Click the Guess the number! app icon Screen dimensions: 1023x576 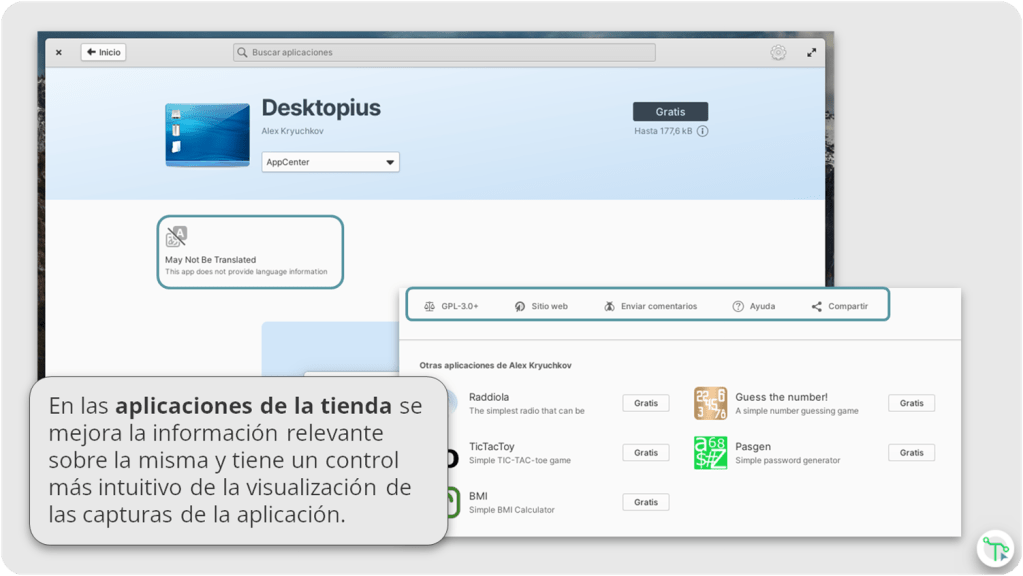[x=710, y=403]
